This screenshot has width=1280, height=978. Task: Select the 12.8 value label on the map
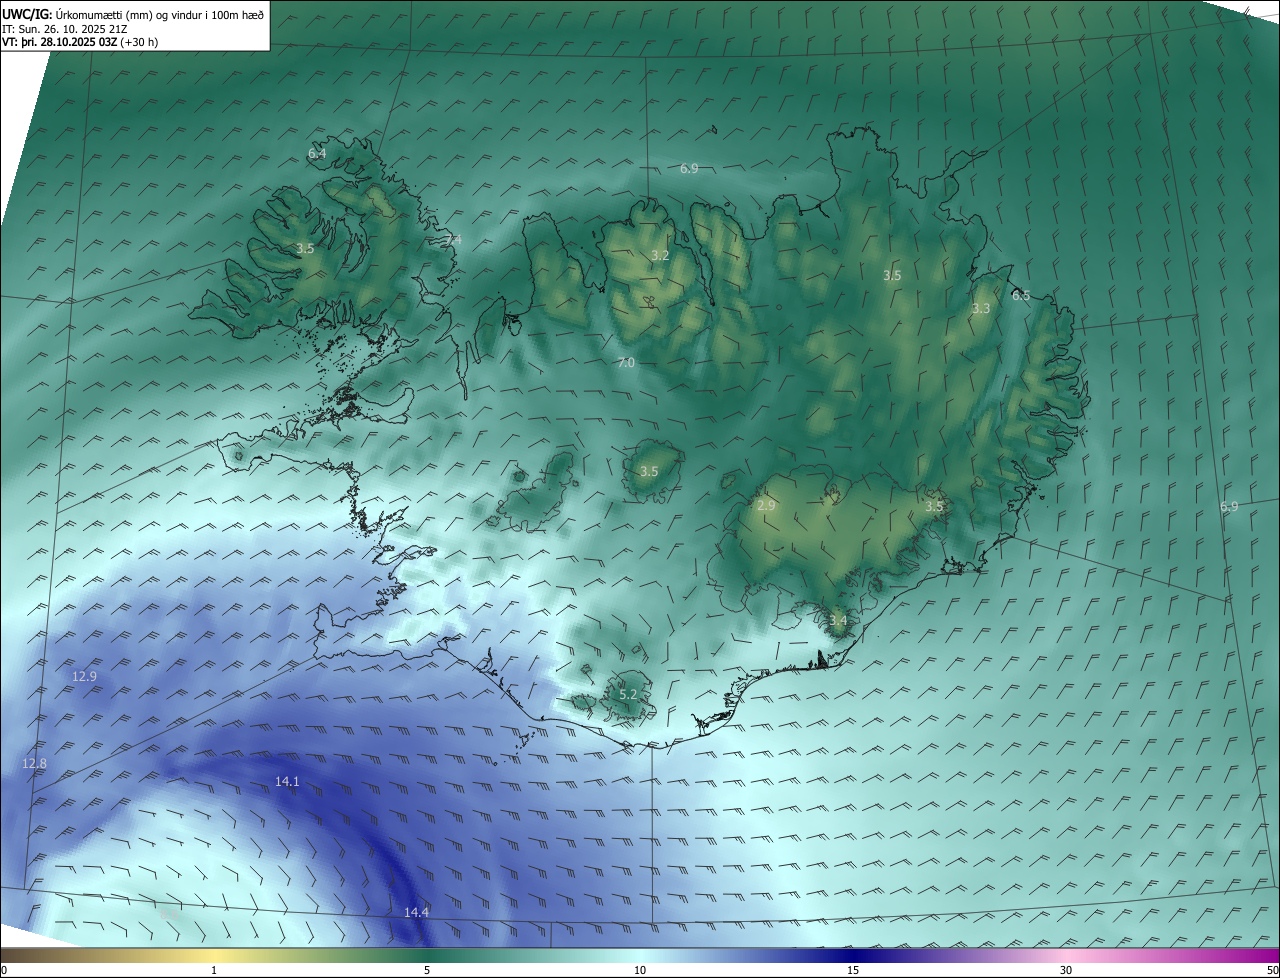(x=34, y=763)
